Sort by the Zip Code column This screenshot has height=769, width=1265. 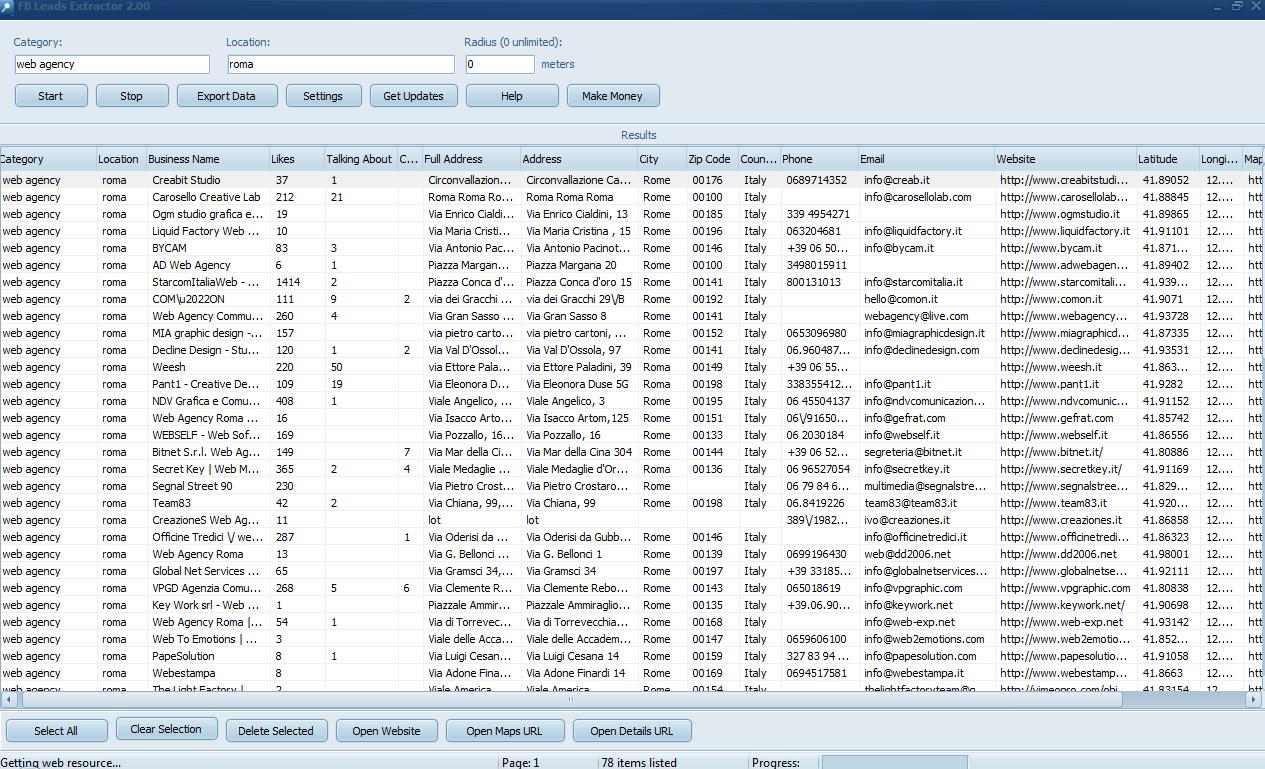pyautogui.click(x=711, y=159)
